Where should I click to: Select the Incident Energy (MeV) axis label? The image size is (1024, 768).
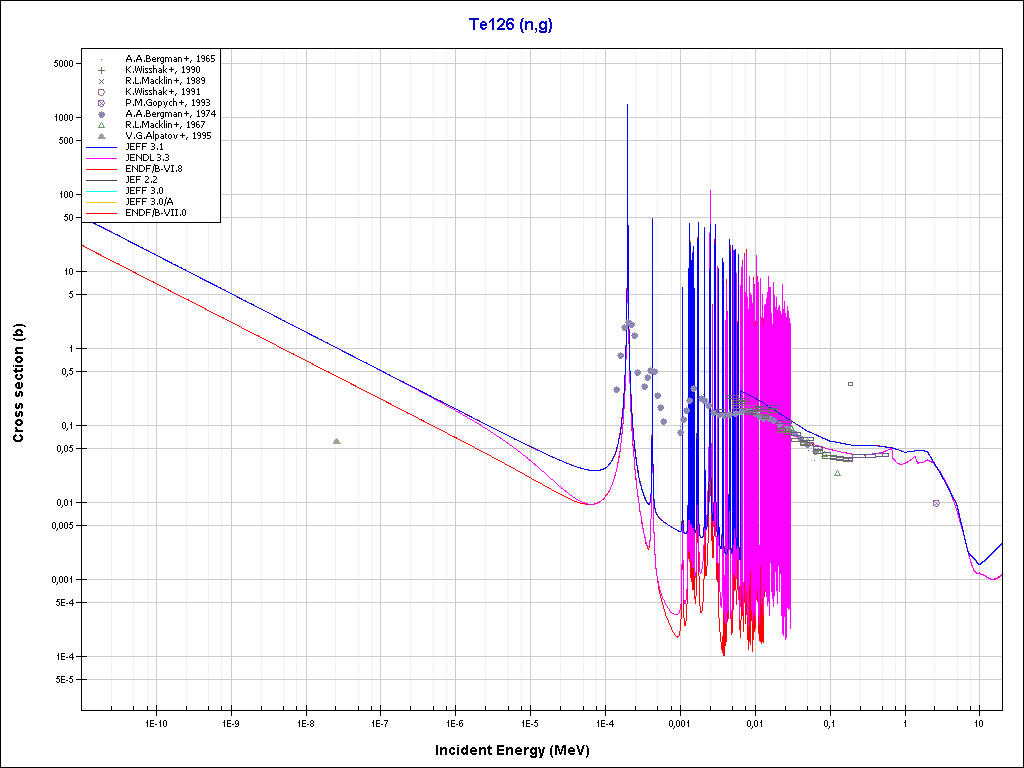point(511,749)
